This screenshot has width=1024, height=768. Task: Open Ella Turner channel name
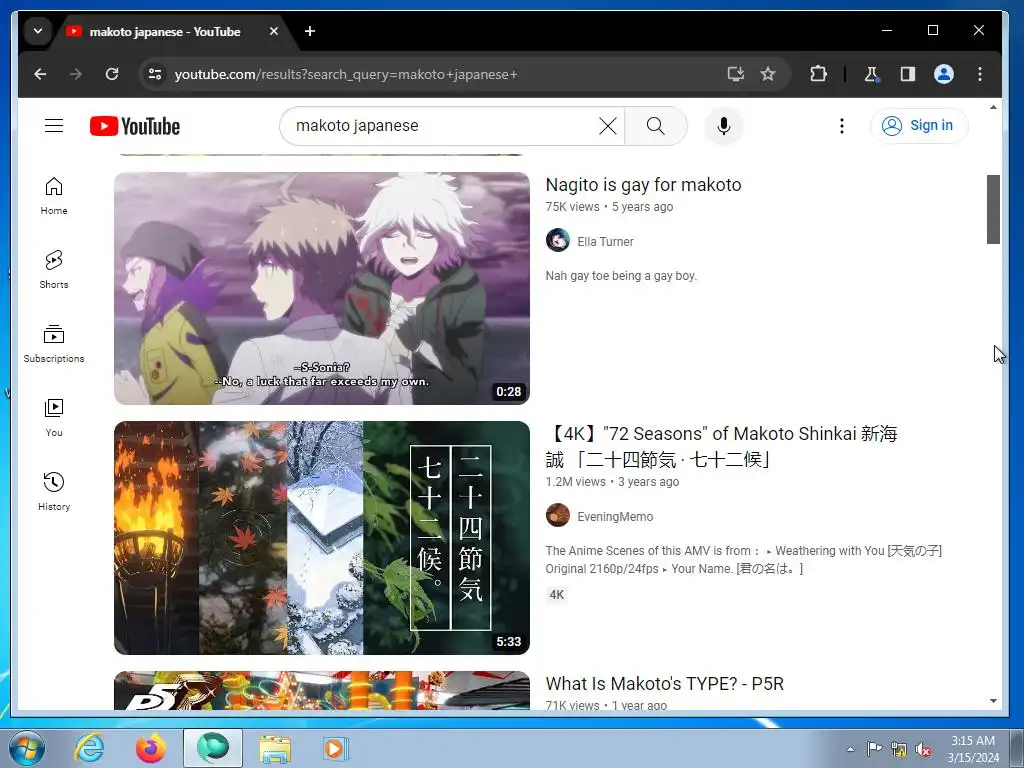605,242
